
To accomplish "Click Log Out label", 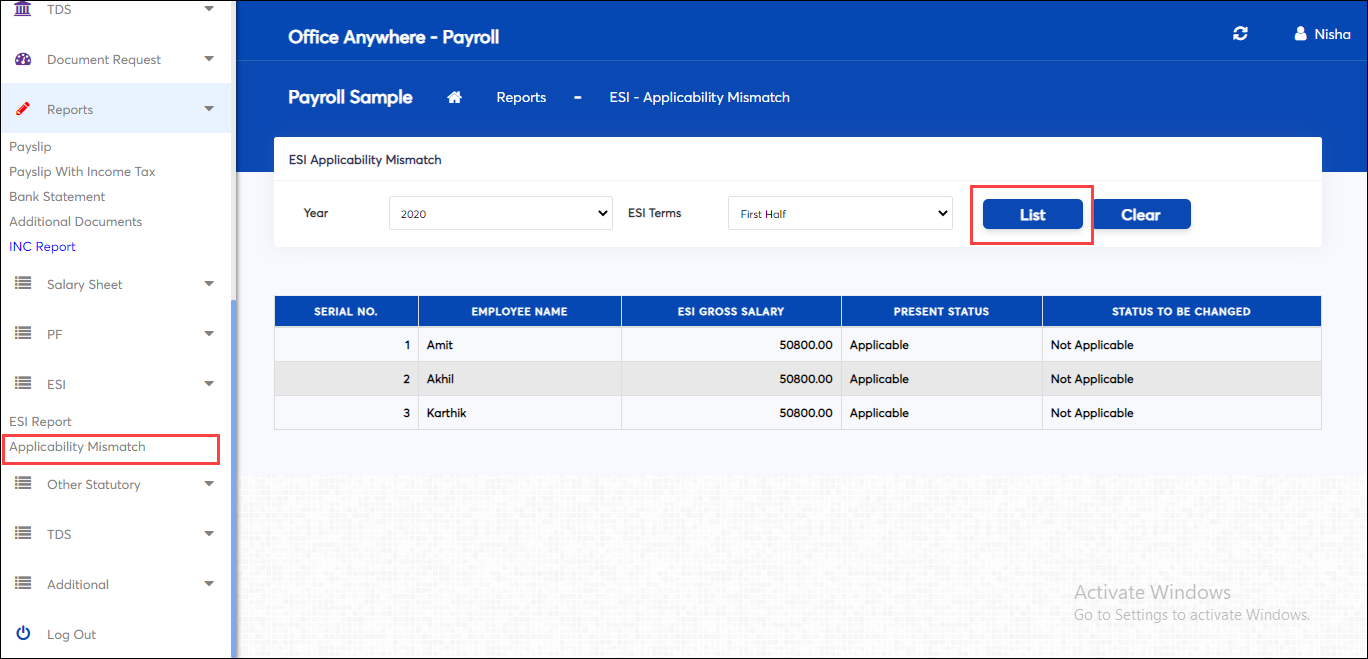I will [x=71, y=634].
